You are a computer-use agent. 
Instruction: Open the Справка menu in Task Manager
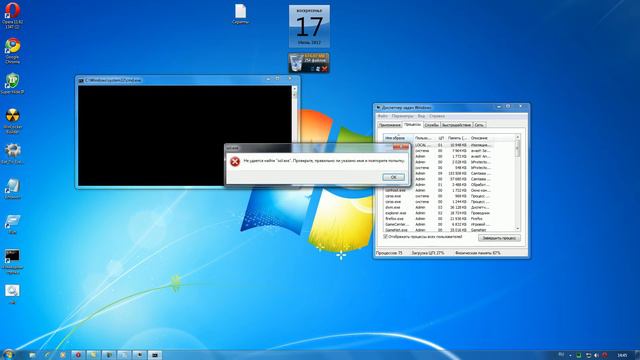(437, 116)
